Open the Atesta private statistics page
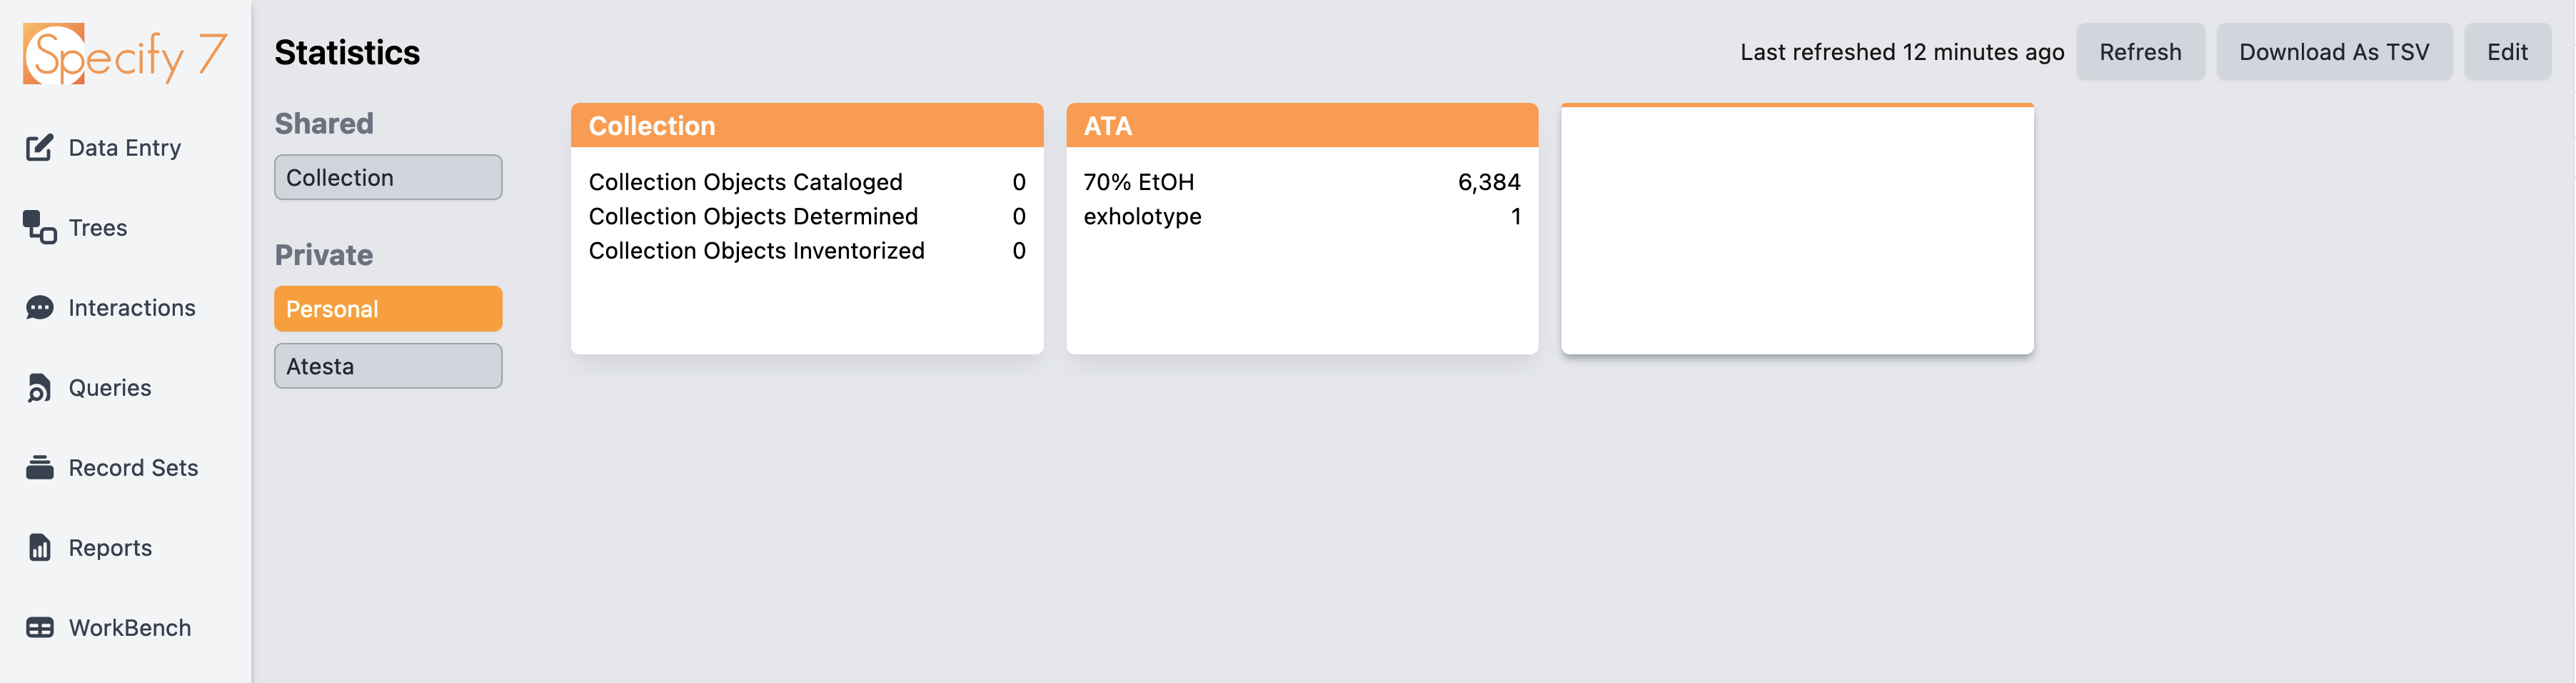This screenshot has height=683, width=2576. 388,365
